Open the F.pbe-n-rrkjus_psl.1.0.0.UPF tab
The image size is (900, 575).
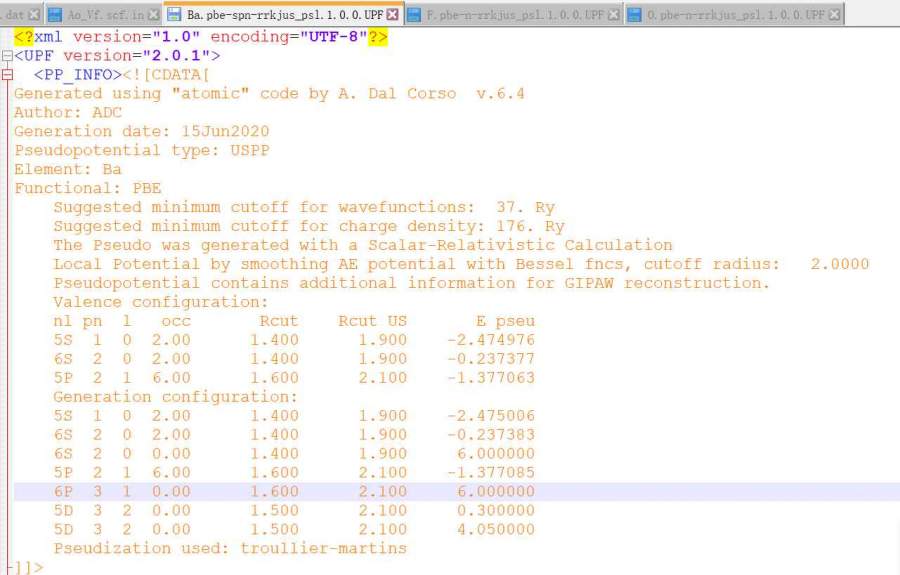[514, 14]
